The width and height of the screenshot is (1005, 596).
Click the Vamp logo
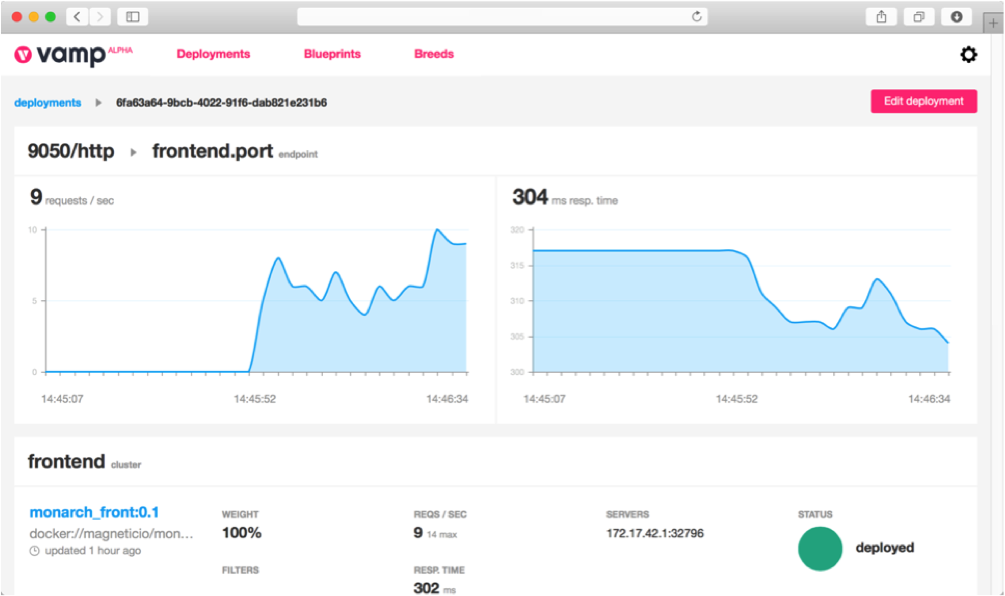61,55
